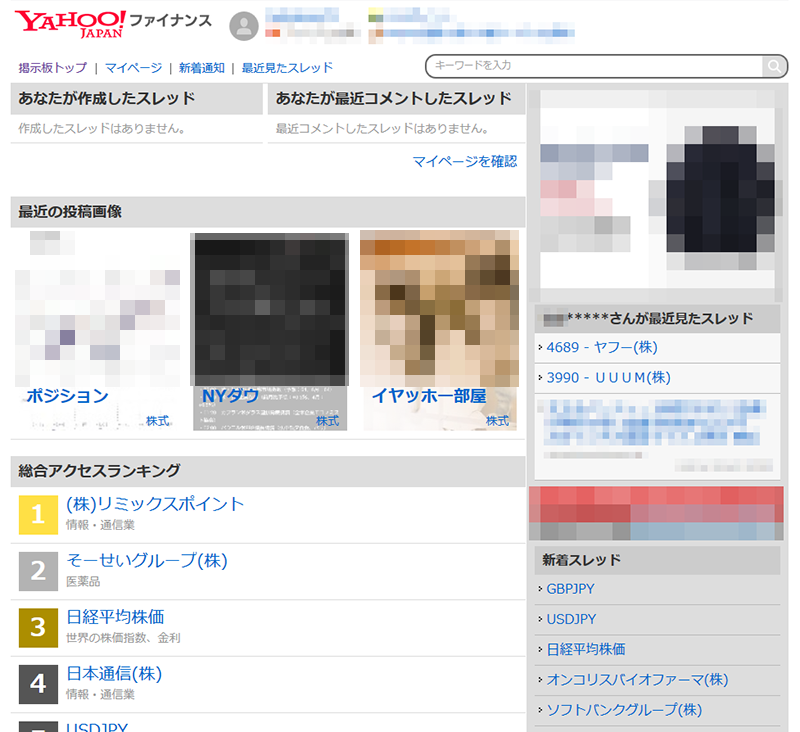Click the あなたが最近コメントしたスレッド heading
This screenshot has height=732, width=800.
point(394,98)
